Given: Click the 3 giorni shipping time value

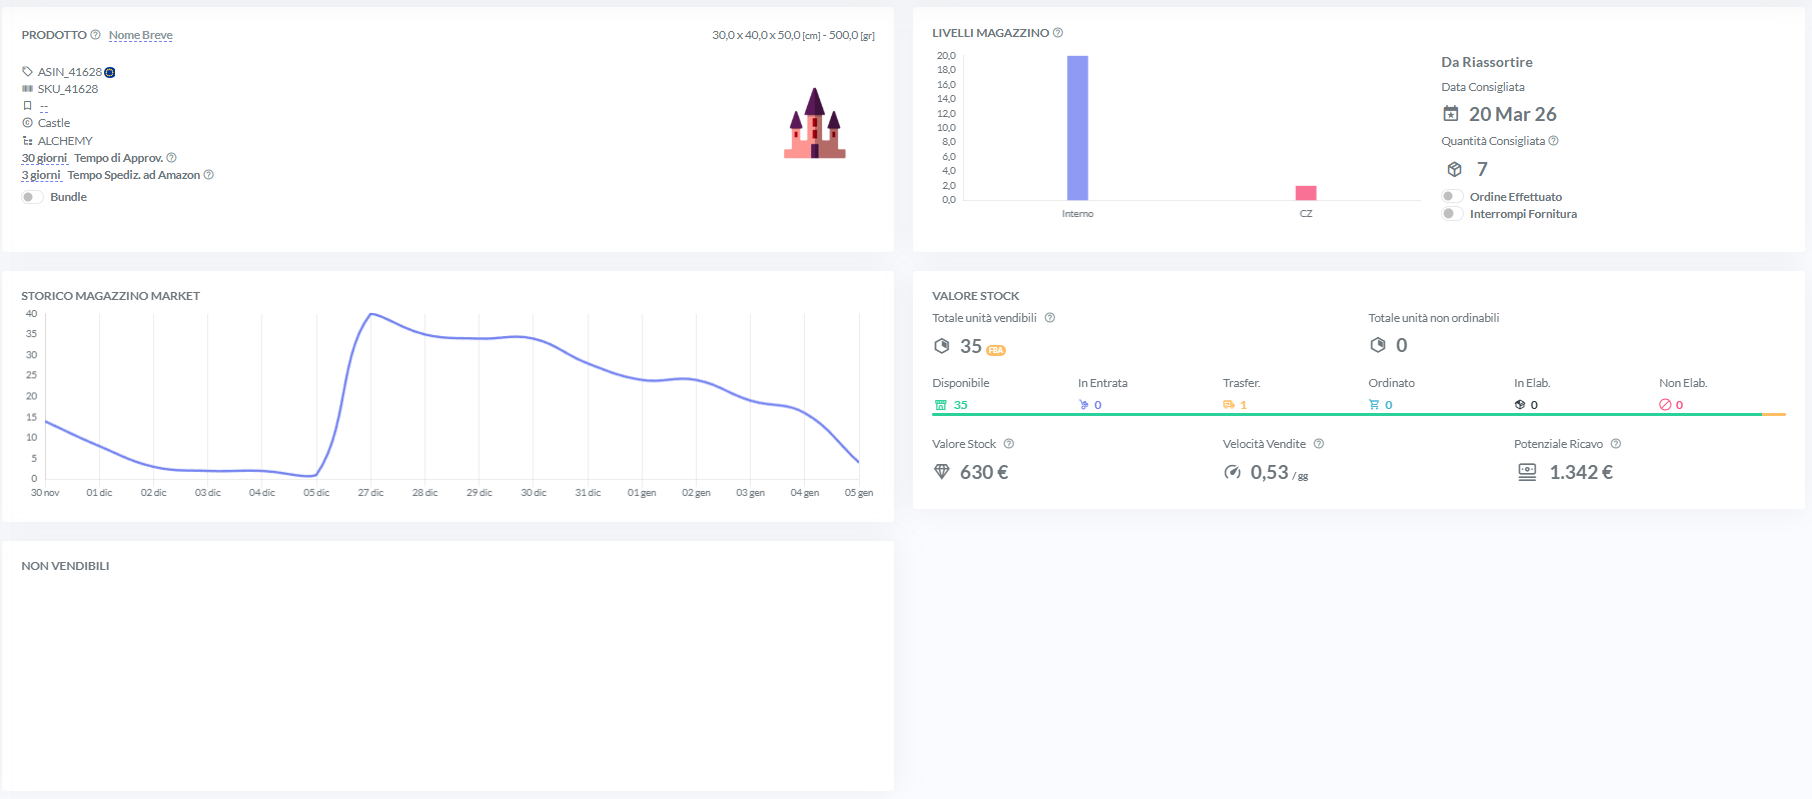Looking at the screenshot, I should click(41, 175).
